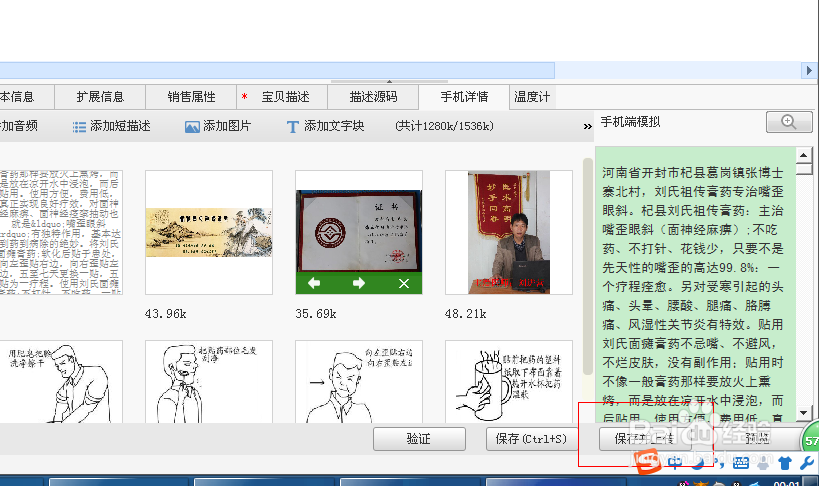The width and height of the screenshot is (819, 486).
Task: Click the Add Image picture icon
Action: (192, 127)
